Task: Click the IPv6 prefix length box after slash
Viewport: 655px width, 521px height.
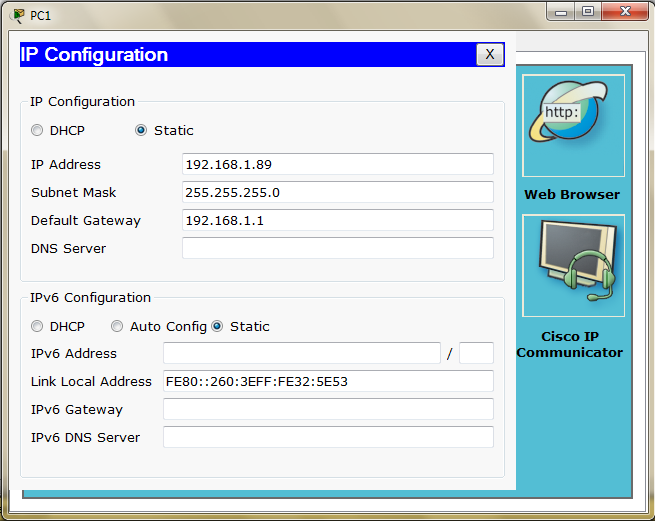Action: point(476,353)
